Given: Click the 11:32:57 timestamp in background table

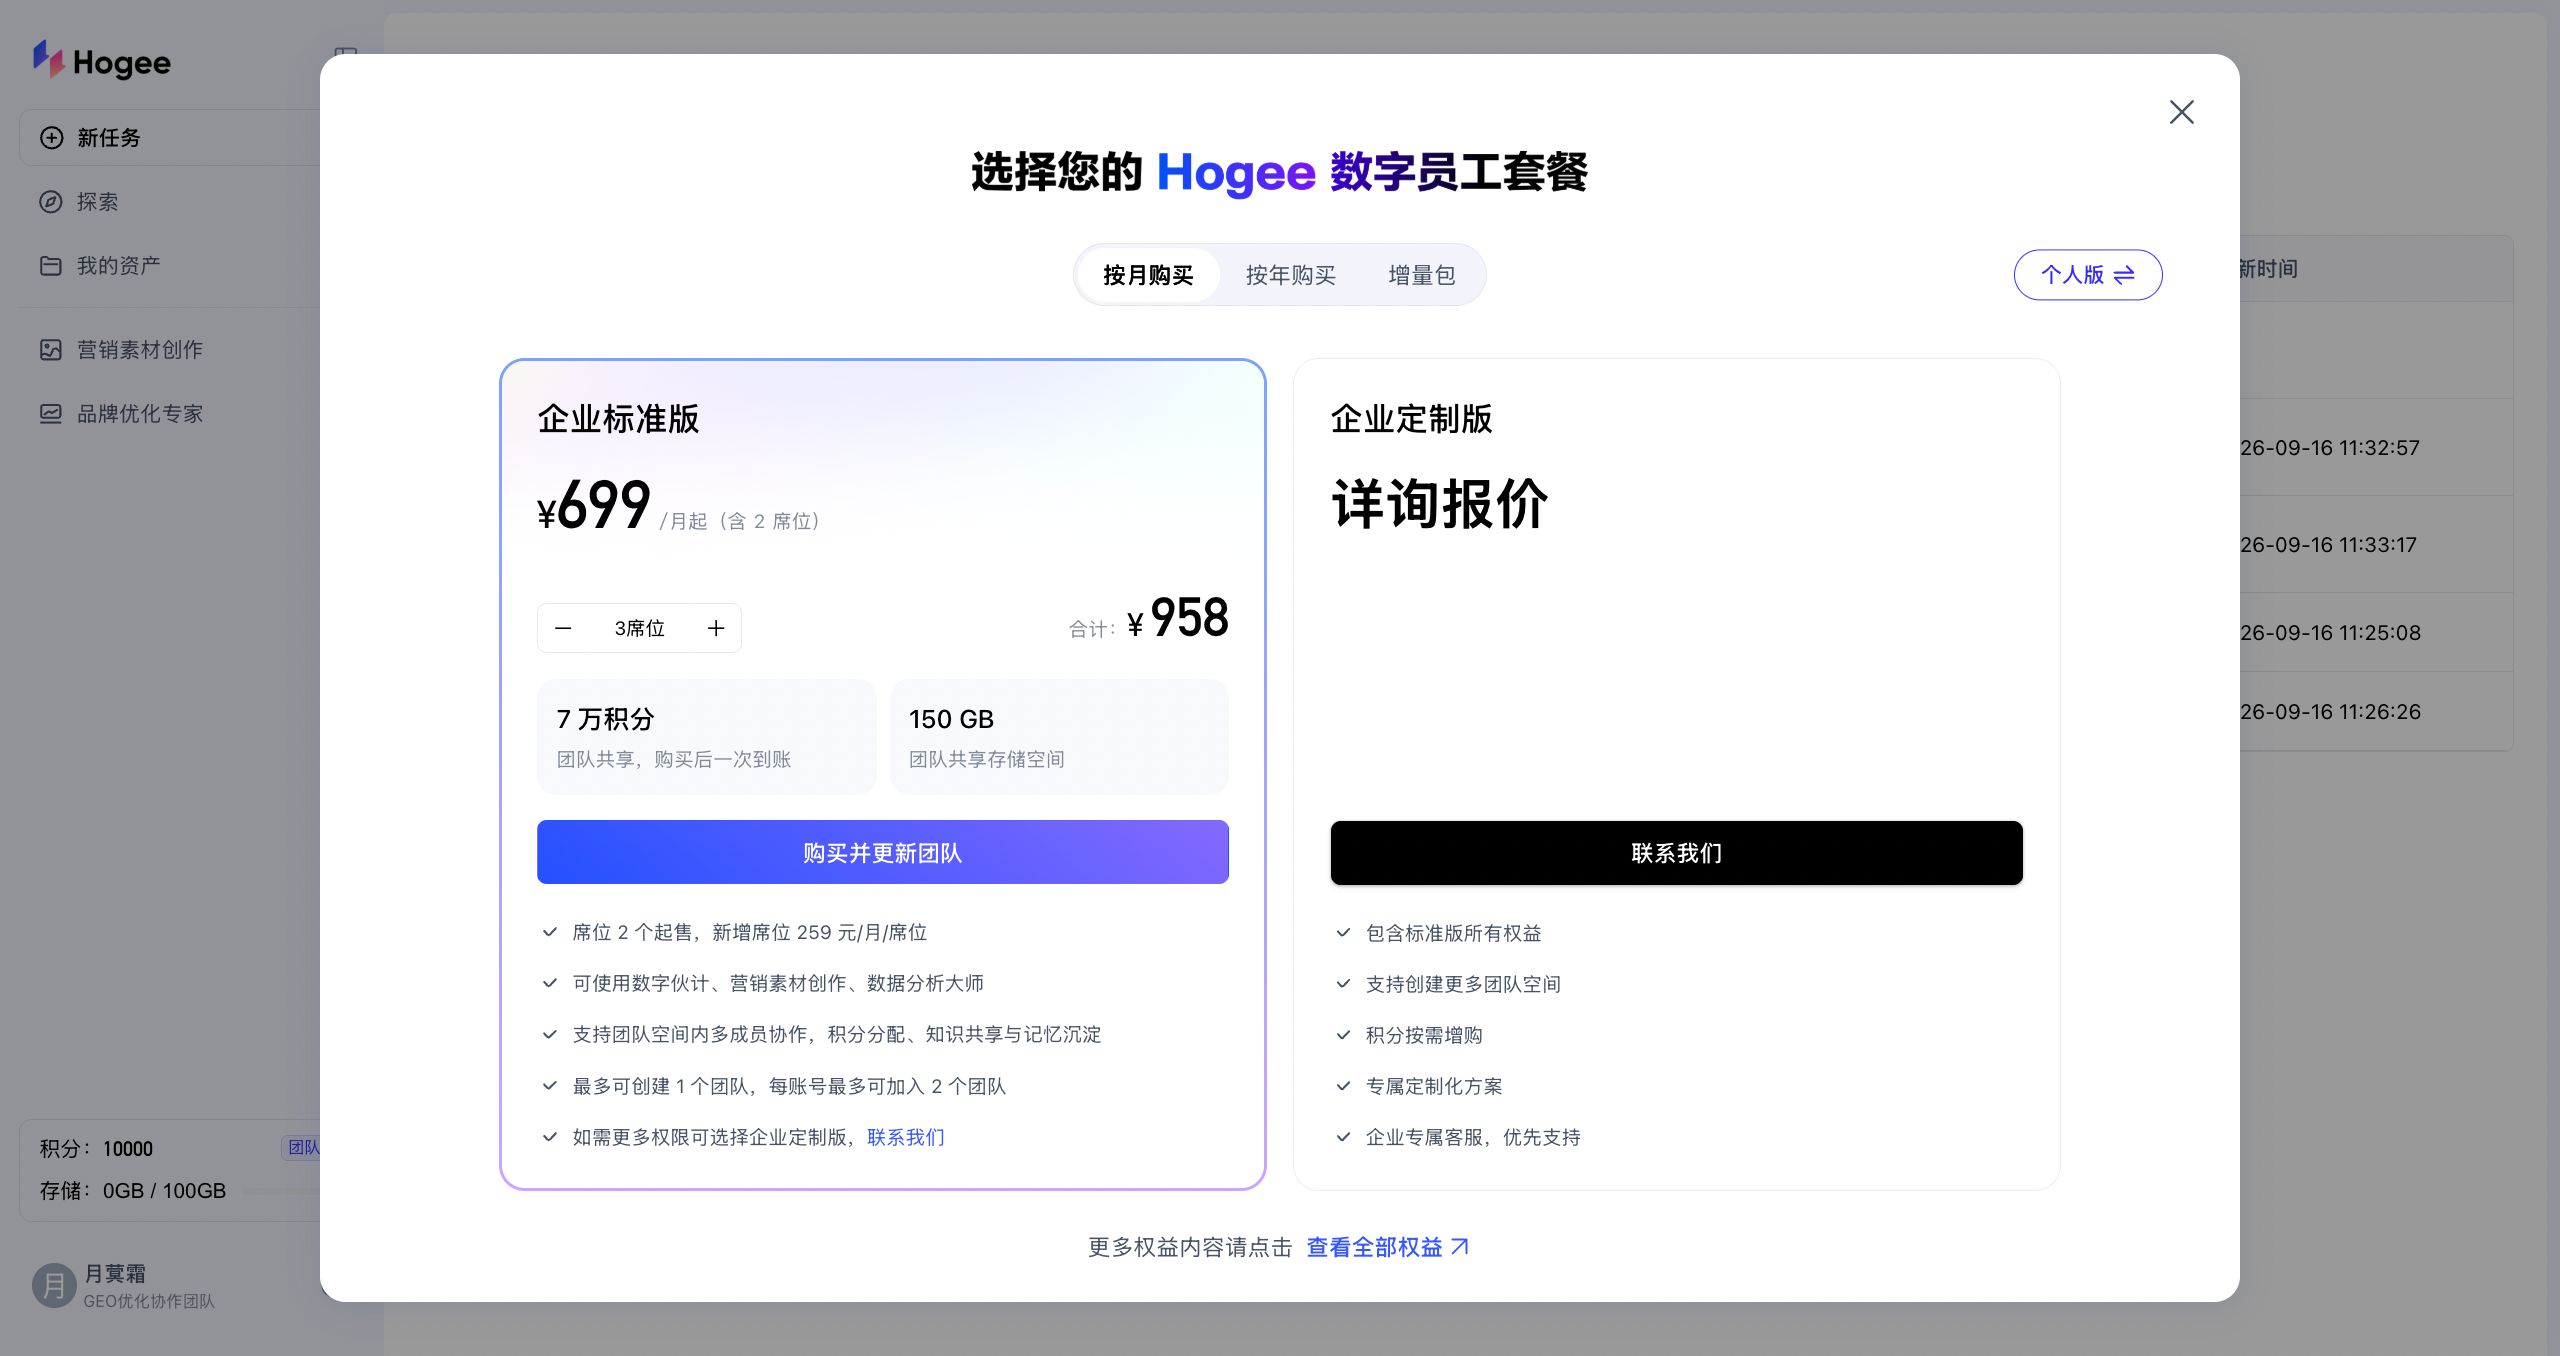Looking at the screenshot, I should (x=2330, y=448).
